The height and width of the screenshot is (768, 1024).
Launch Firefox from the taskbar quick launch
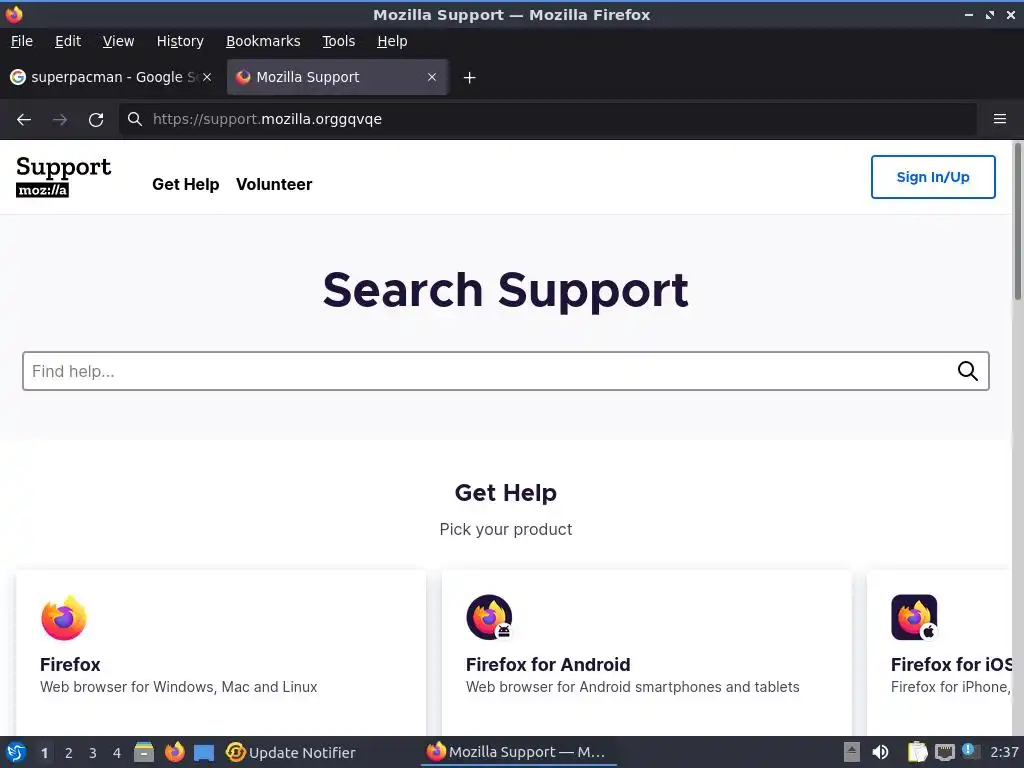point(174,752)
